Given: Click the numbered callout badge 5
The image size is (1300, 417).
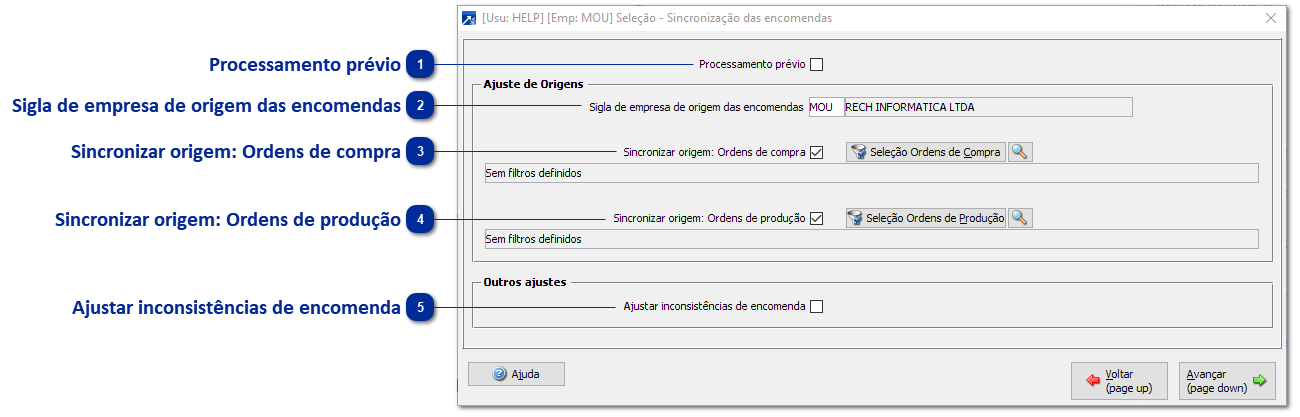Looking at the screenshot, I should (x=421, y=307).
